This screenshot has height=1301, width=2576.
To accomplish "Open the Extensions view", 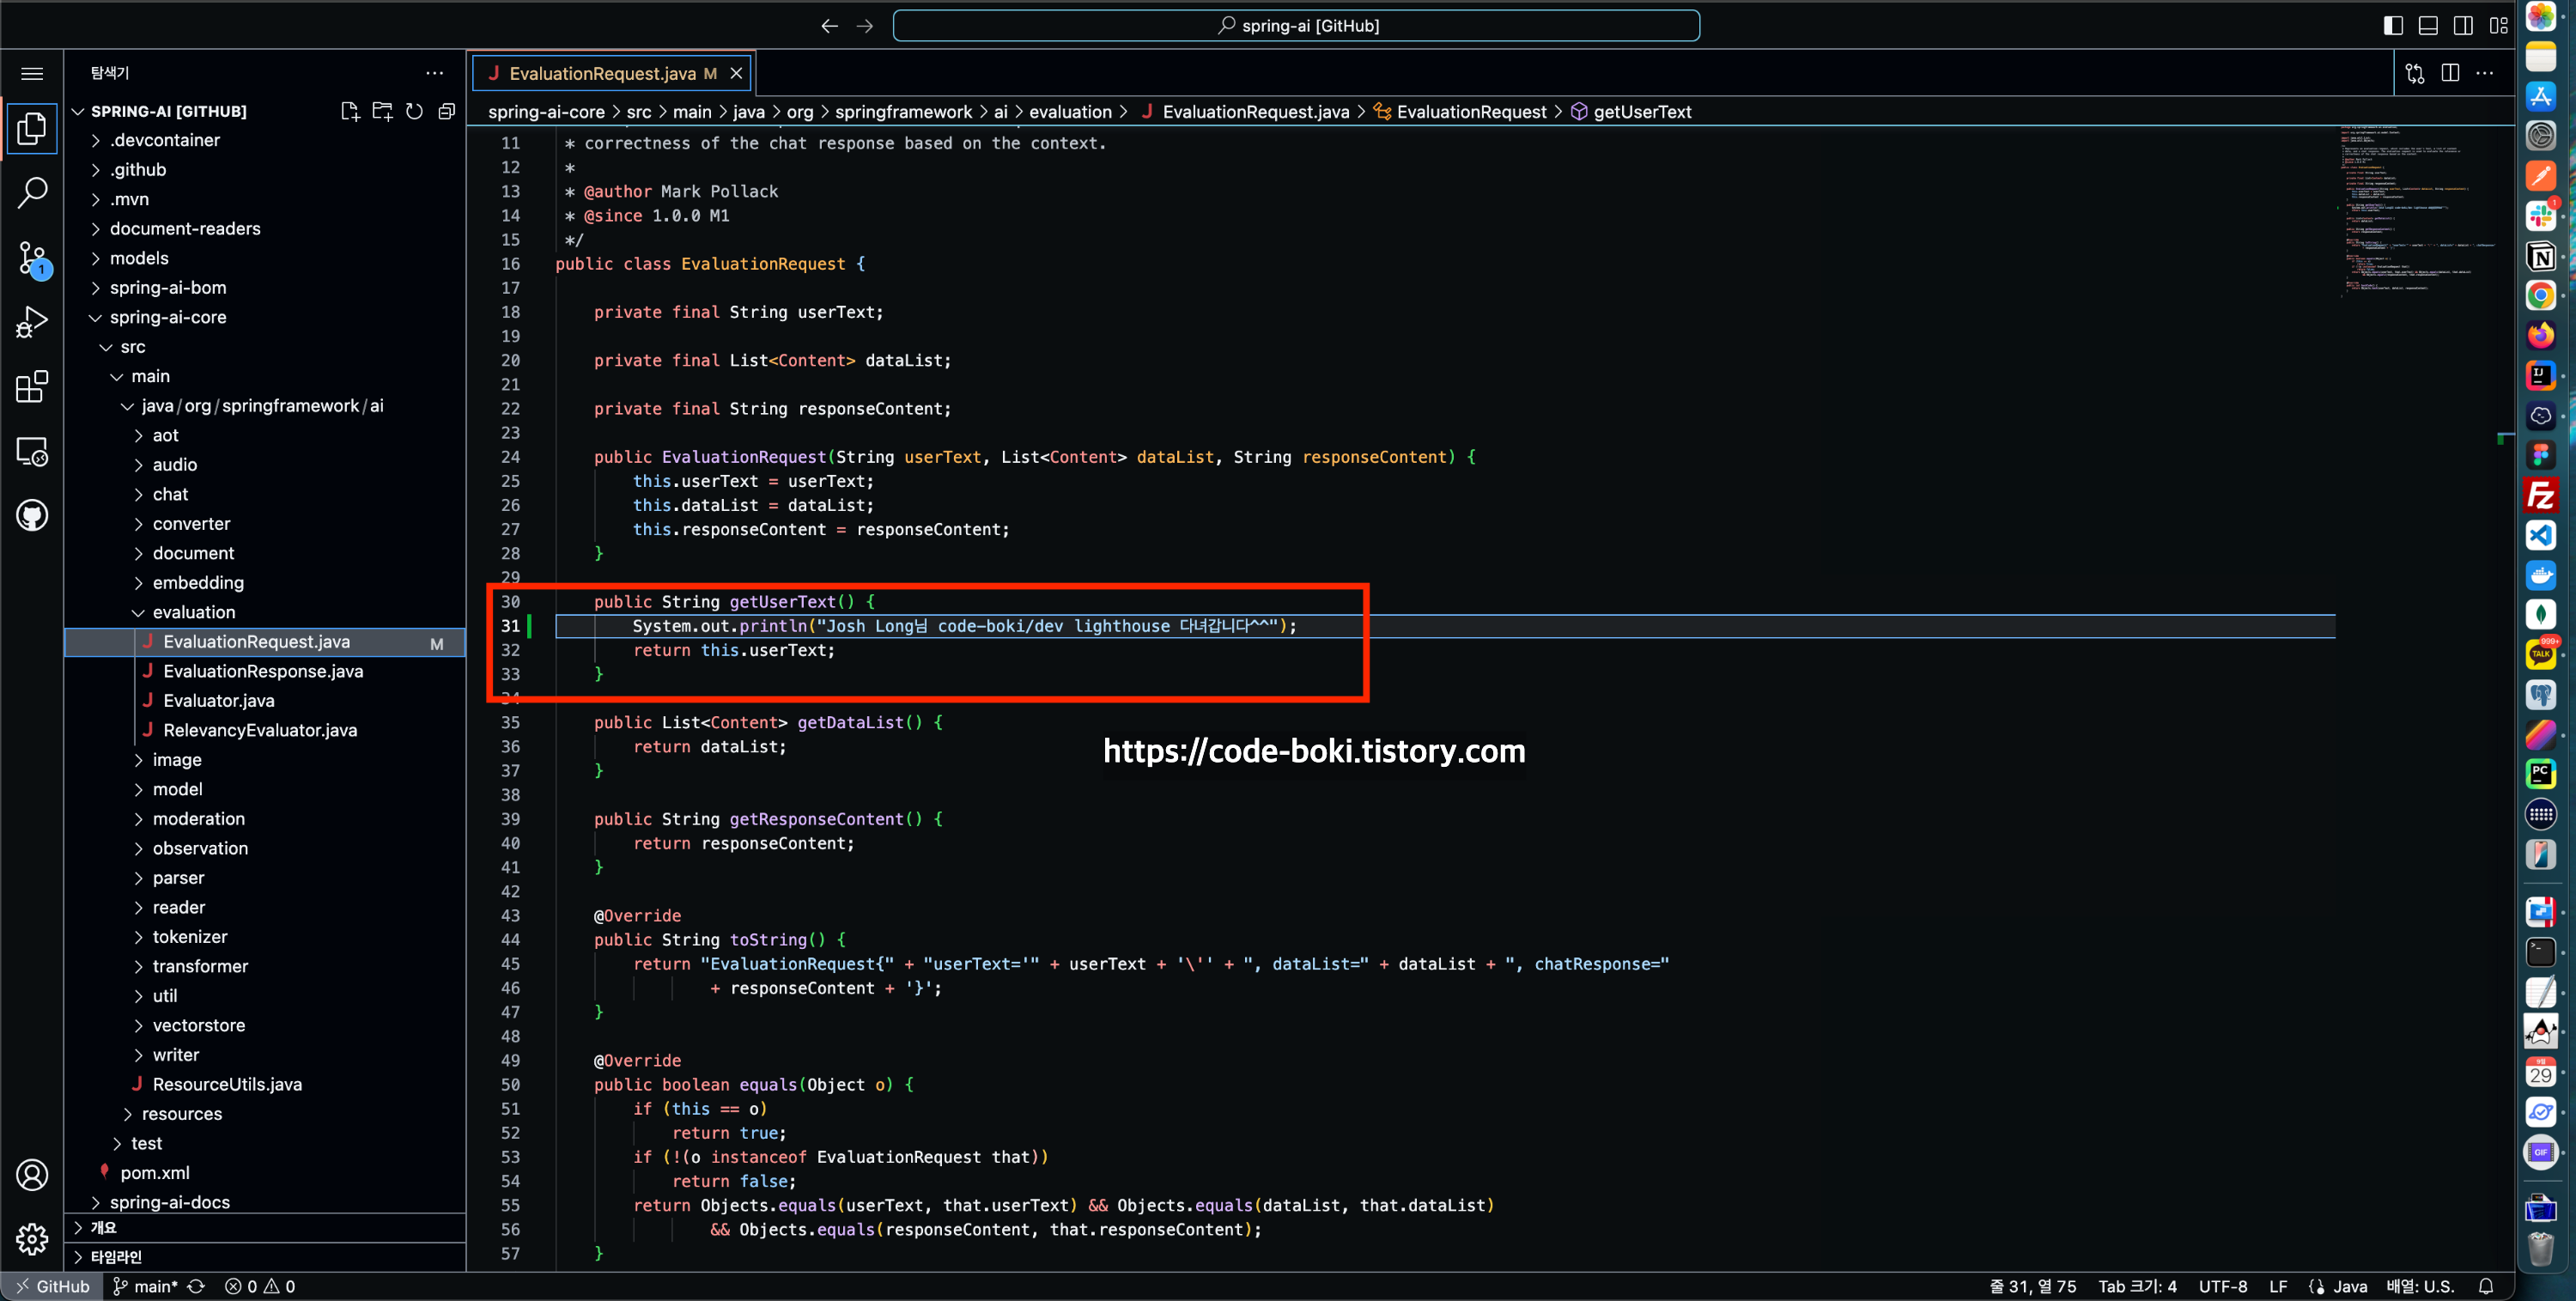I will pos(32,387).
